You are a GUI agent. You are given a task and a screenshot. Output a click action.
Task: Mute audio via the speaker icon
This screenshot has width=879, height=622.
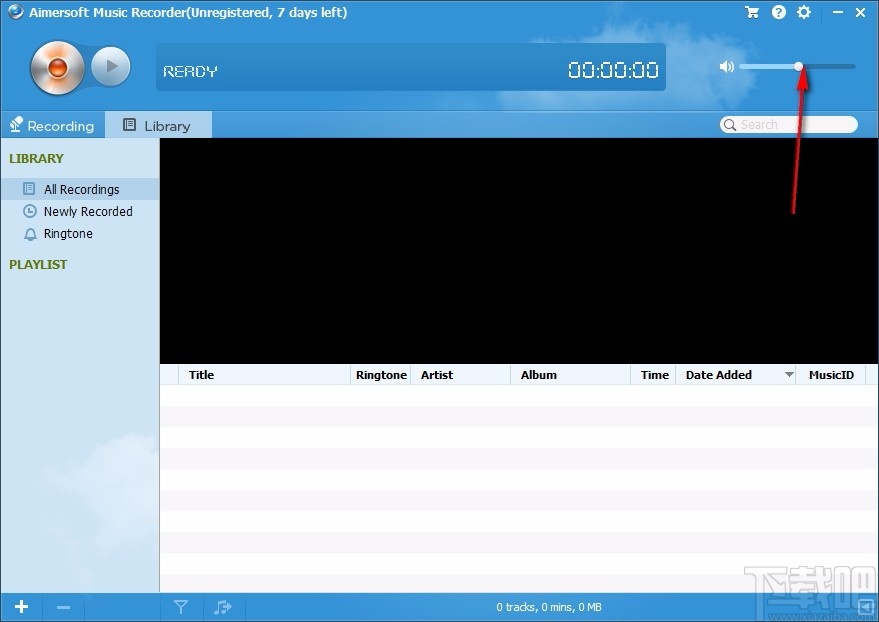pyautogui.click(x=726, y=66)
